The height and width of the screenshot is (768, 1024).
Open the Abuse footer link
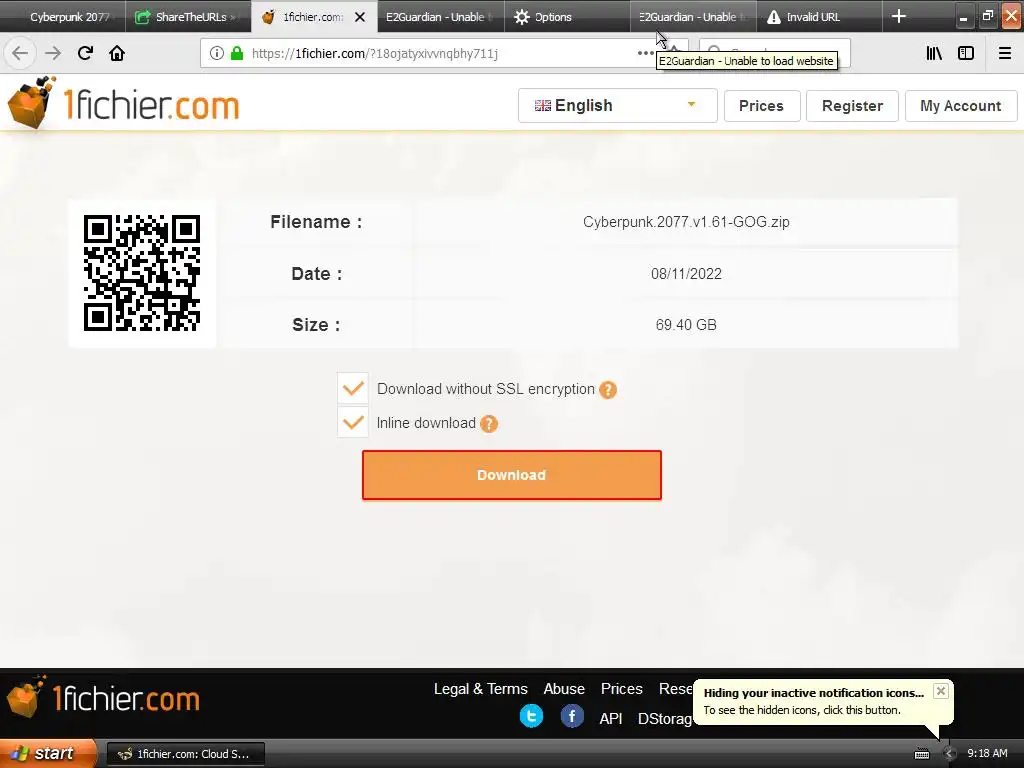coord(564,689)
